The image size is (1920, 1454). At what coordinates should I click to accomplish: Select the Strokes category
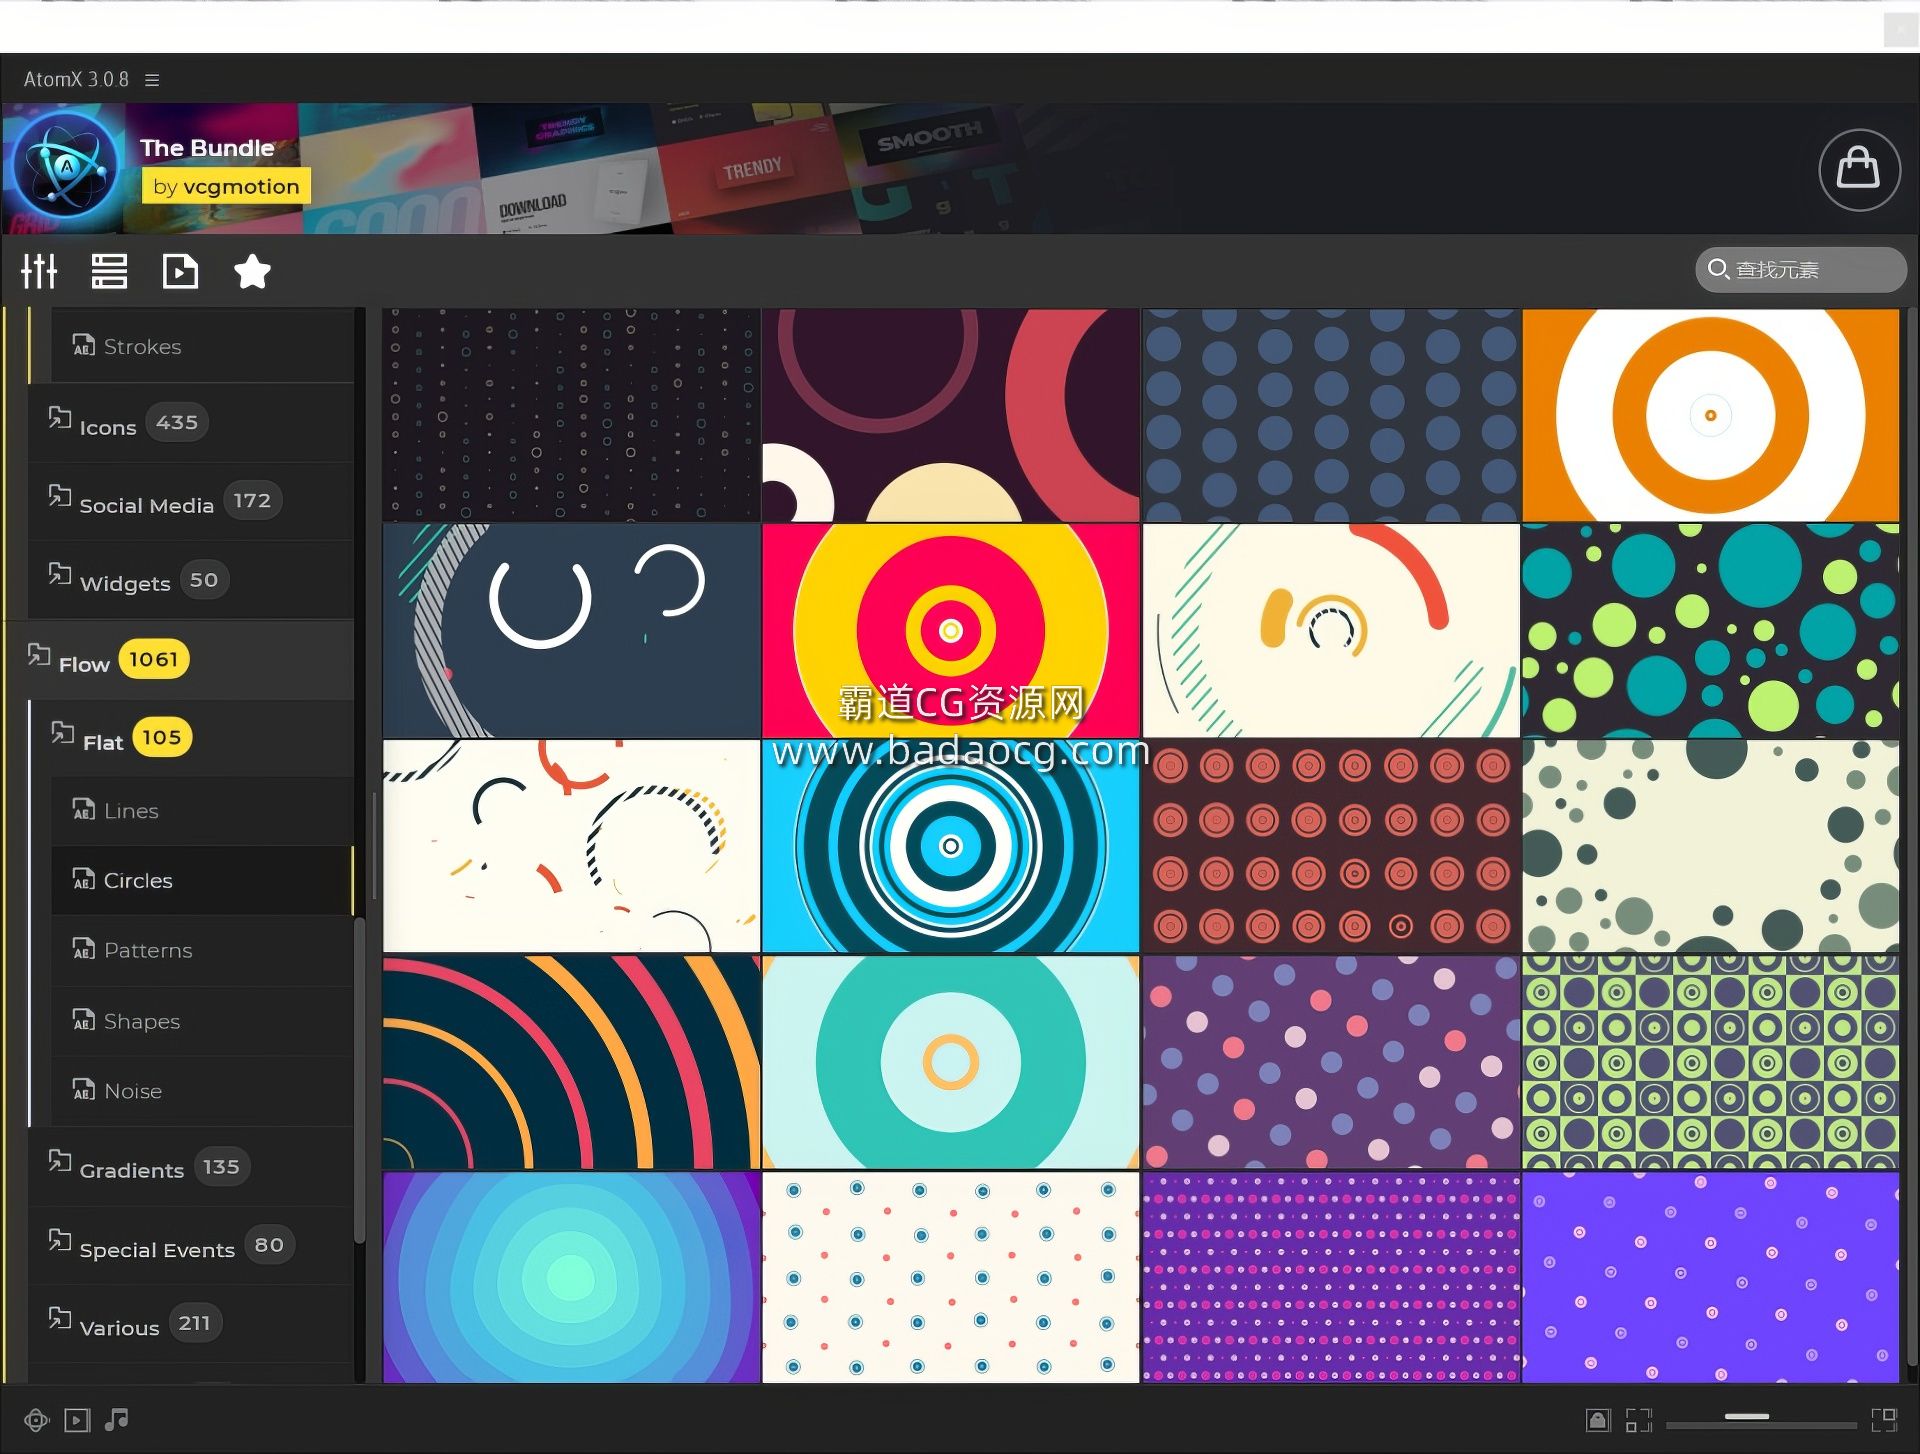[x=203, y=346]
